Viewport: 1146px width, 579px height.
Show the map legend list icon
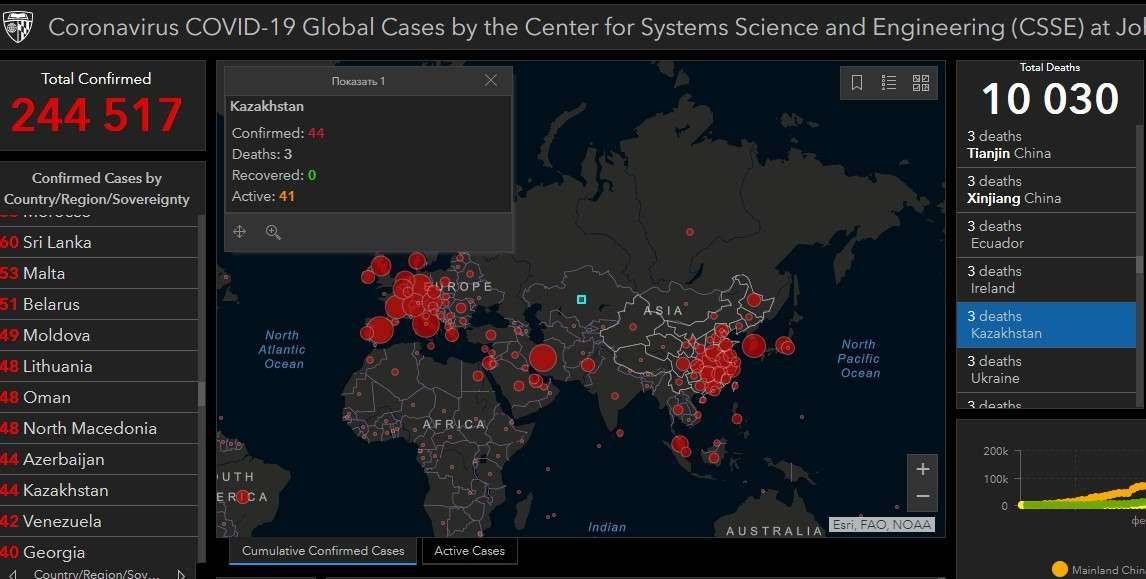[x=889, y=83]
